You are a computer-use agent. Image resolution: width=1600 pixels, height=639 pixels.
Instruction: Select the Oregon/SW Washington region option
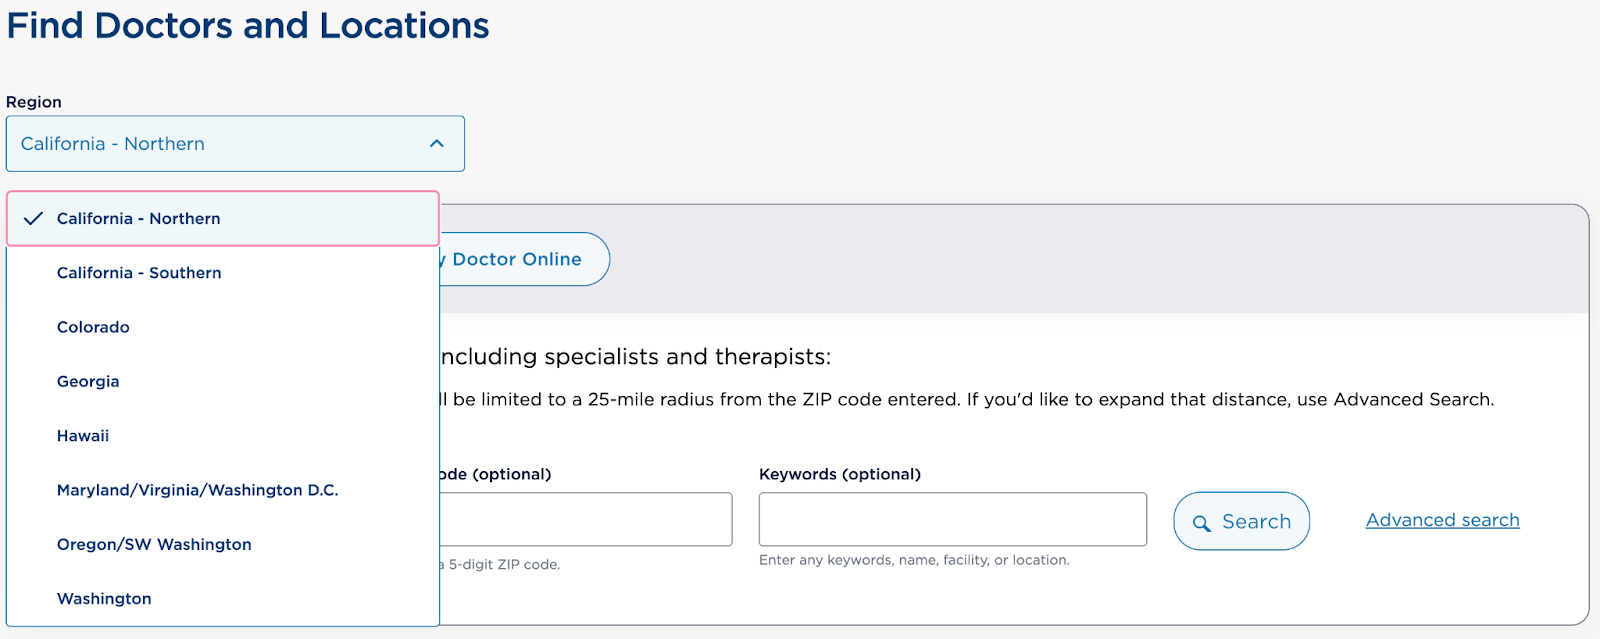point(154,544)
